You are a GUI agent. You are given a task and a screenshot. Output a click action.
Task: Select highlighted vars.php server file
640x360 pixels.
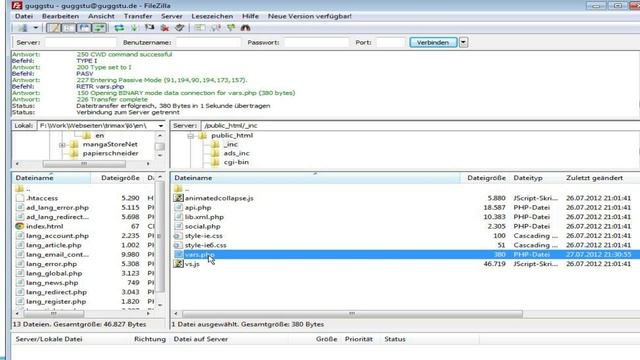pyautogui.click(x=405, y=255)
